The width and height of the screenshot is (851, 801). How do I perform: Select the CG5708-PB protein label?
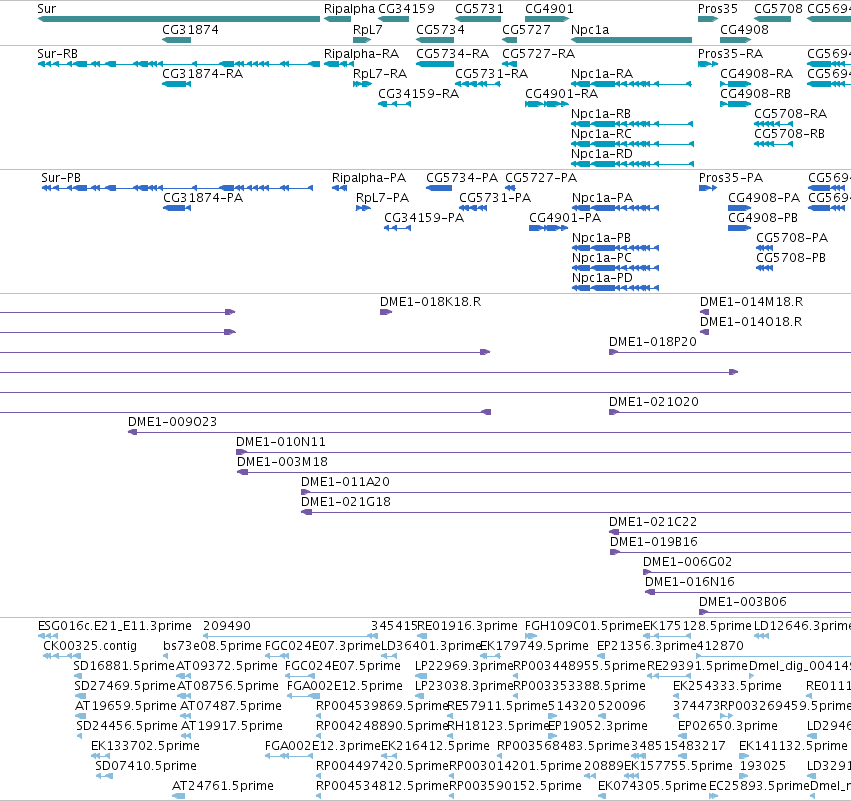point(791,257)
